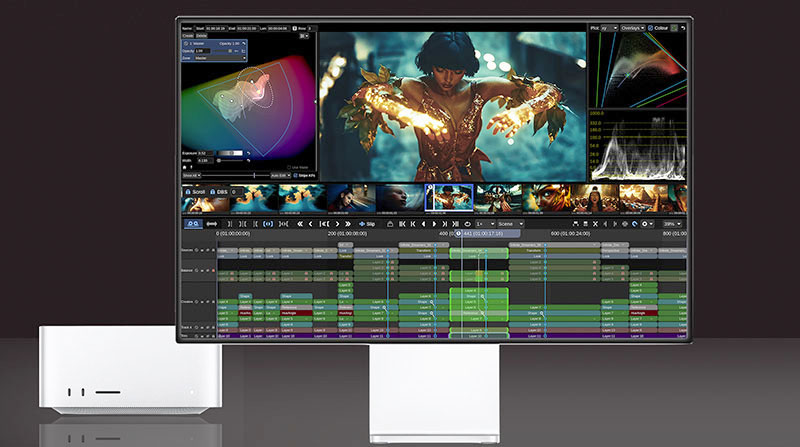
Task: Open the 39% zoom level dropdown
Action: 672,224
